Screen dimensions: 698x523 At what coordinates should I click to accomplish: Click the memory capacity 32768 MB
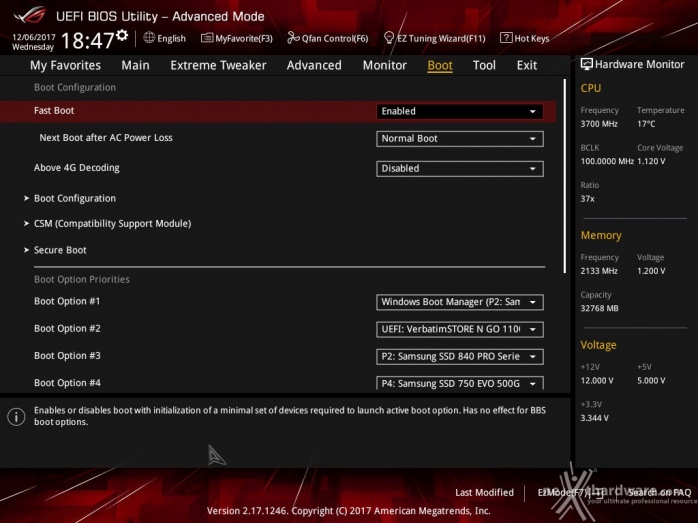(x=599, y=308)
